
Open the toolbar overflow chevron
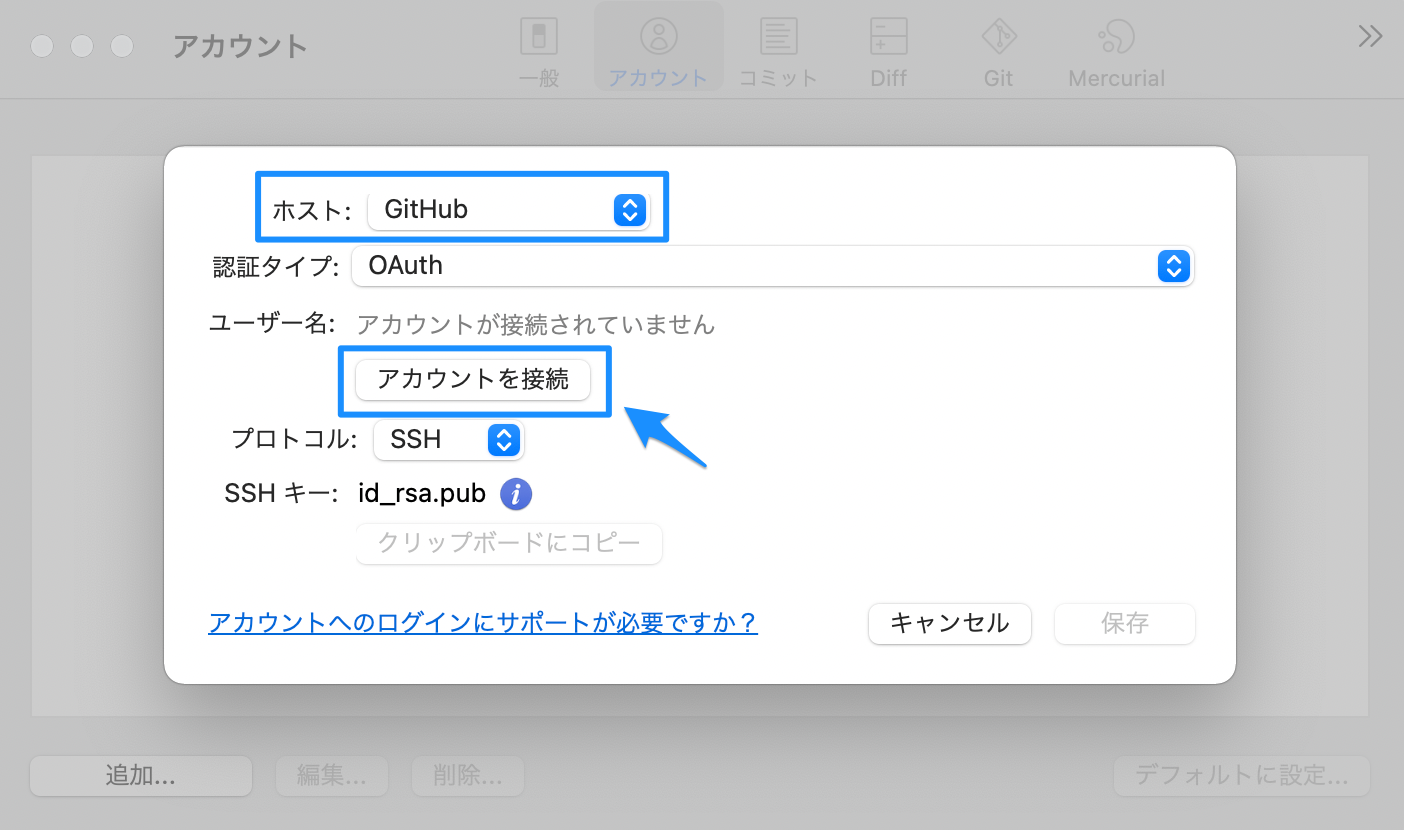(x=1369, y=36)
